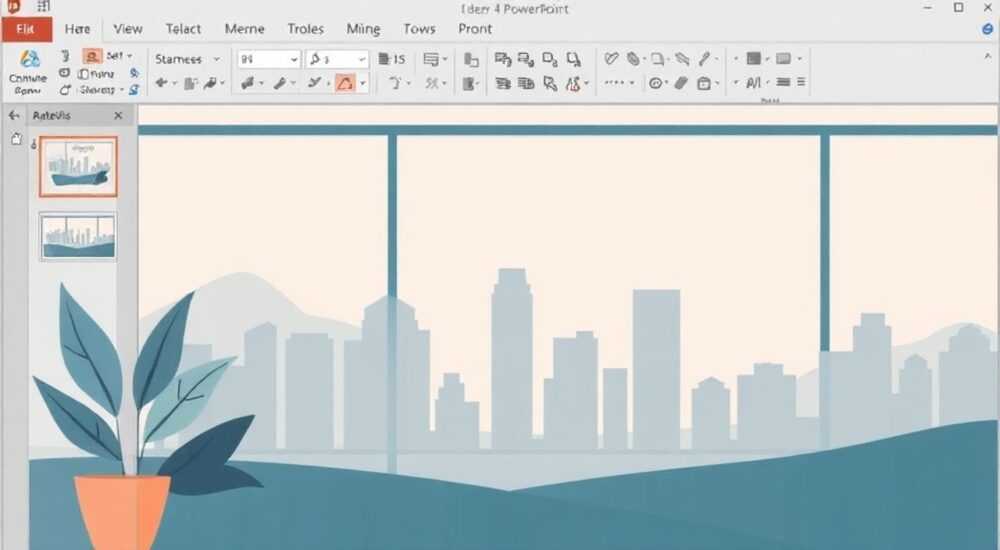The width and height of the screenshot is (1000, 550).
Task: Click the thin horizontal lines icon
Action: point(801,82)
